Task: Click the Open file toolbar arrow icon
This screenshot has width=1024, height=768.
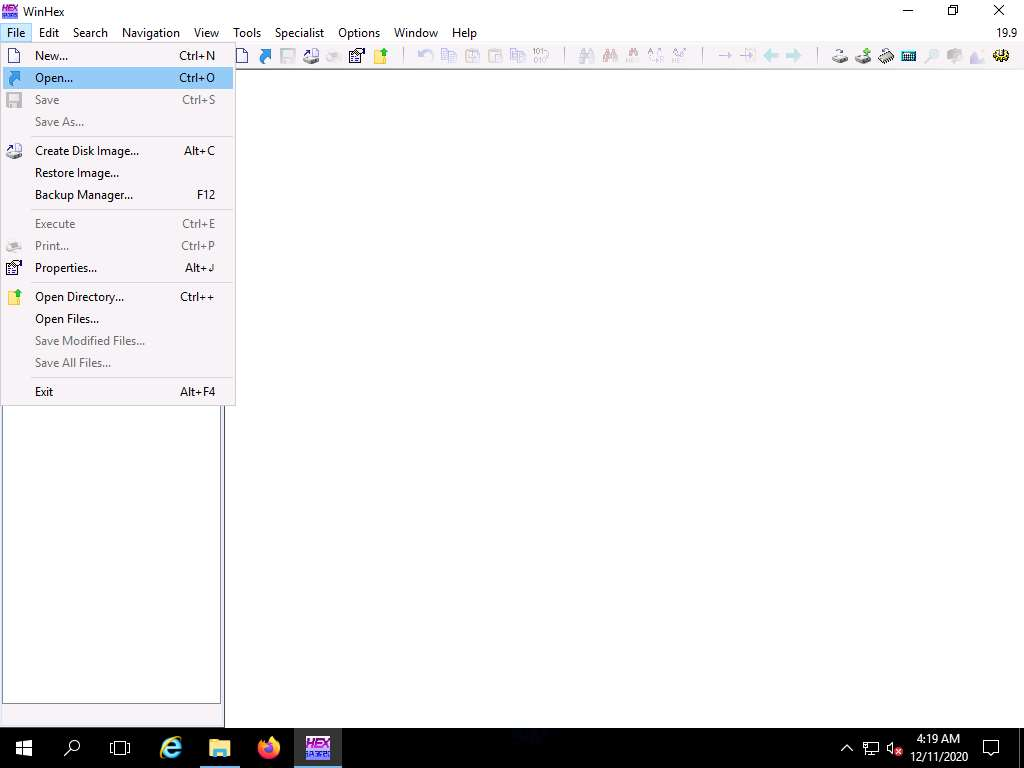Action: (x=265, y=56)
